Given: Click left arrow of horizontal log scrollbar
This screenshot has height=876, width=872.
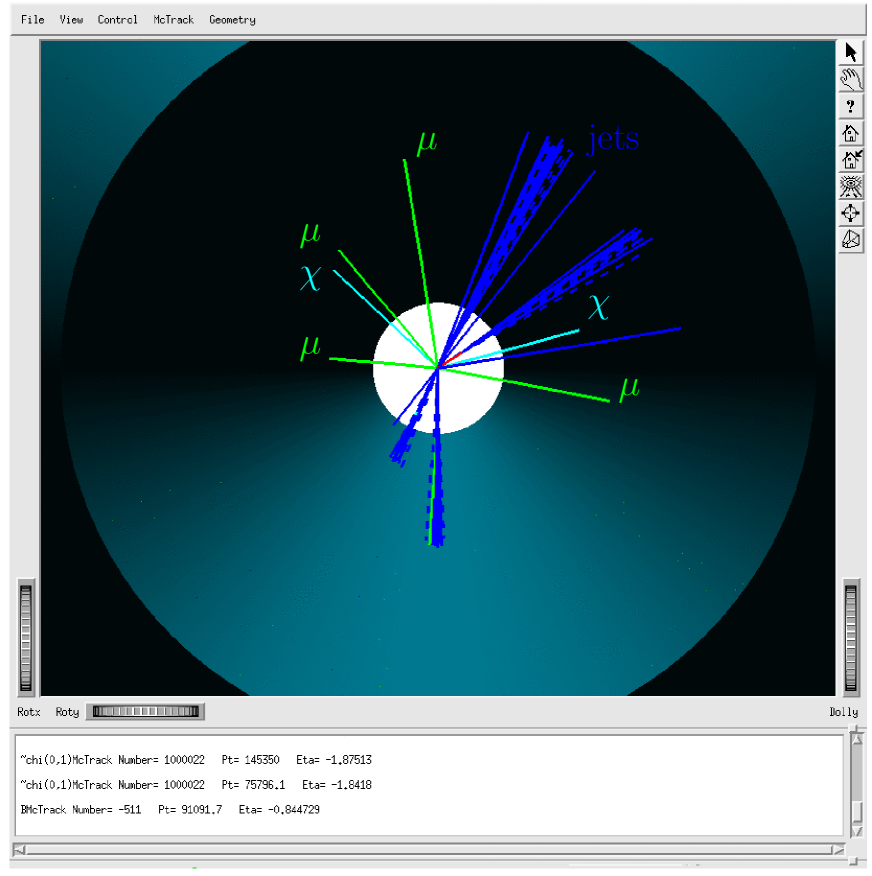Looking at the screenshot, I should point(19,850).
